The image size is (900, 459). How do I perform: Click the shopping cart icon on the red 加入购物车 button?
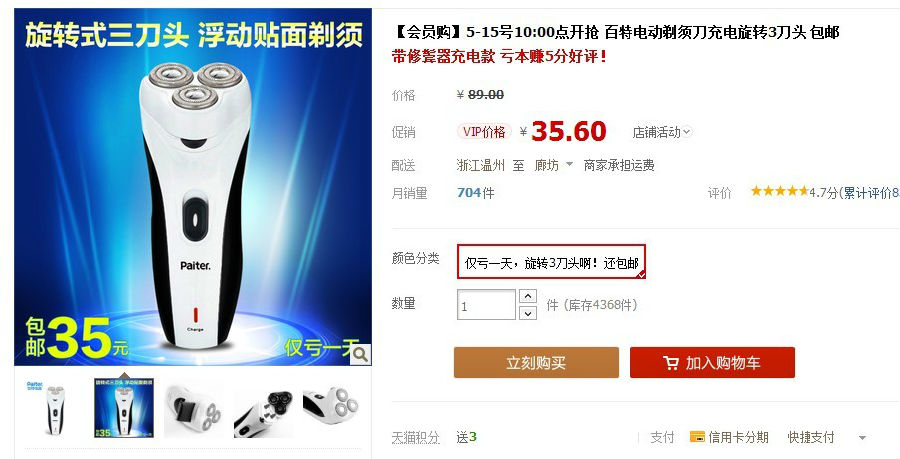tap(670, 363)
